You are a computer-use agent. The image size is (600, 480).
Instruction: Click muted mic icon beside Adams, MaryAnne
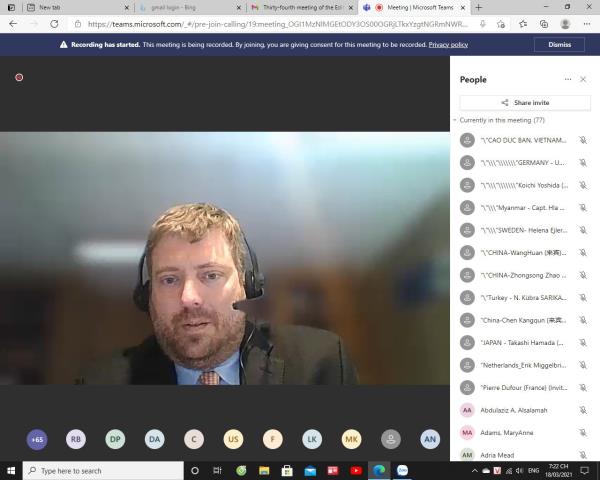582,432
